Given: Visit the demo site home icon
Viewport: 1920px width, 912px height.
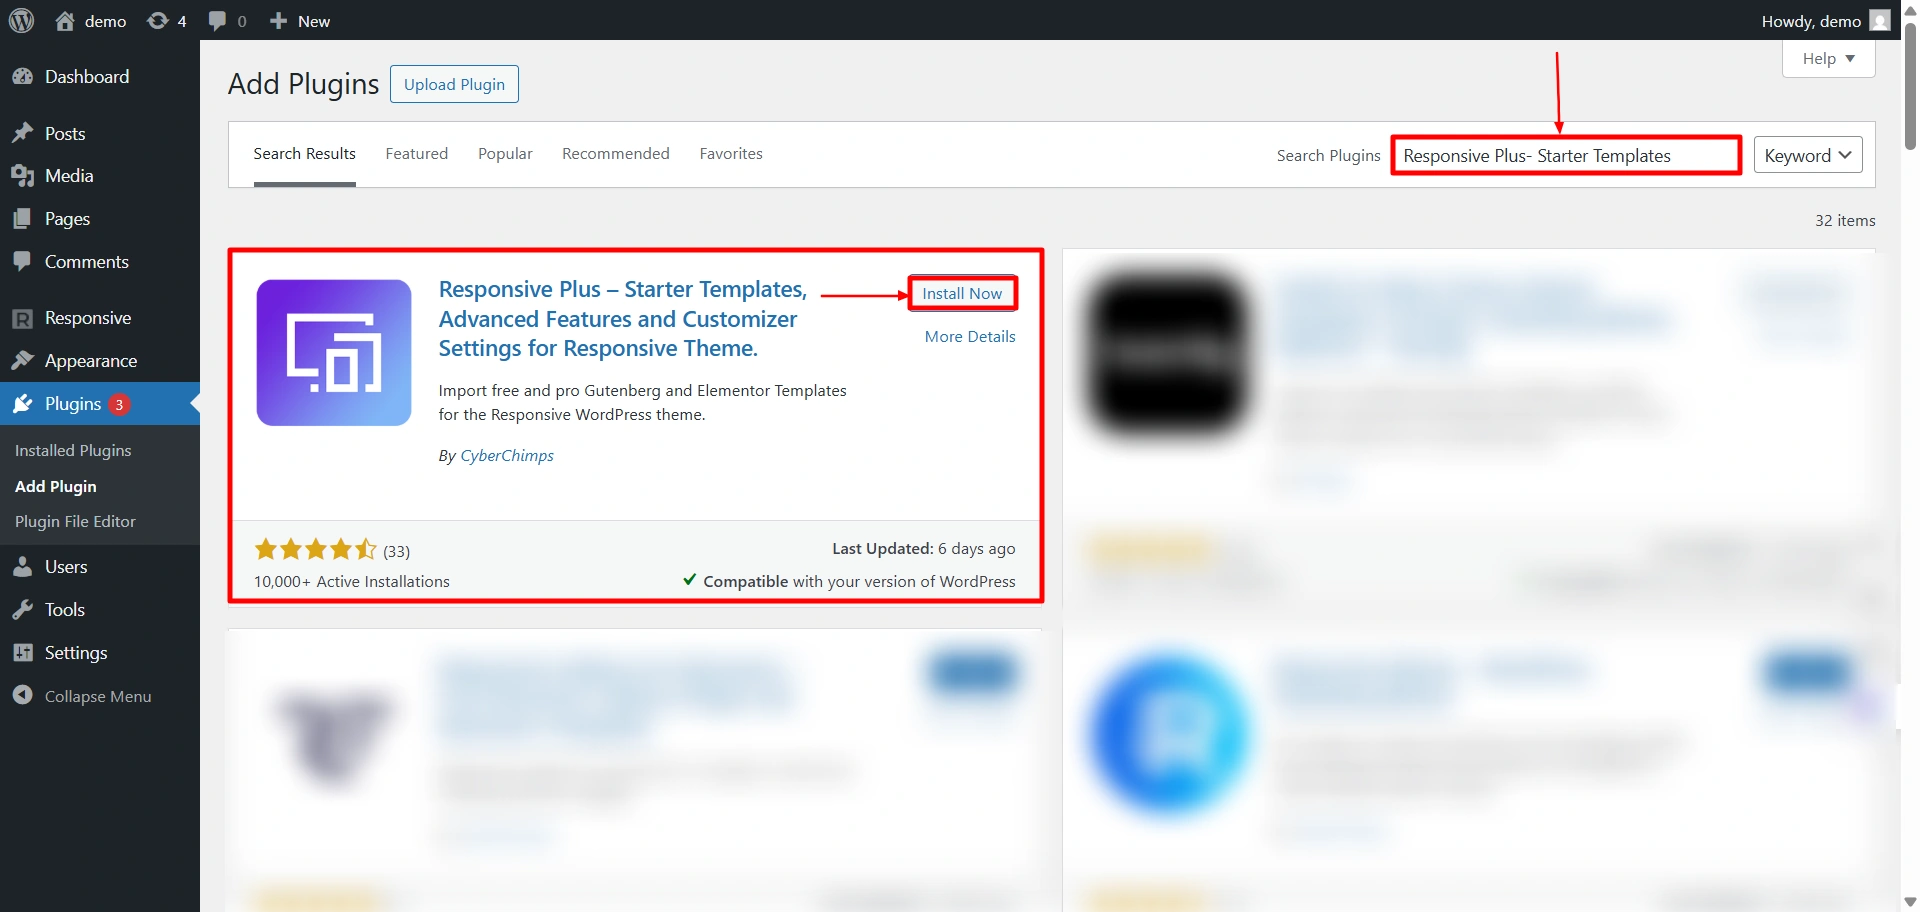Looking at the screenshot, I should (x=65, y=21).
